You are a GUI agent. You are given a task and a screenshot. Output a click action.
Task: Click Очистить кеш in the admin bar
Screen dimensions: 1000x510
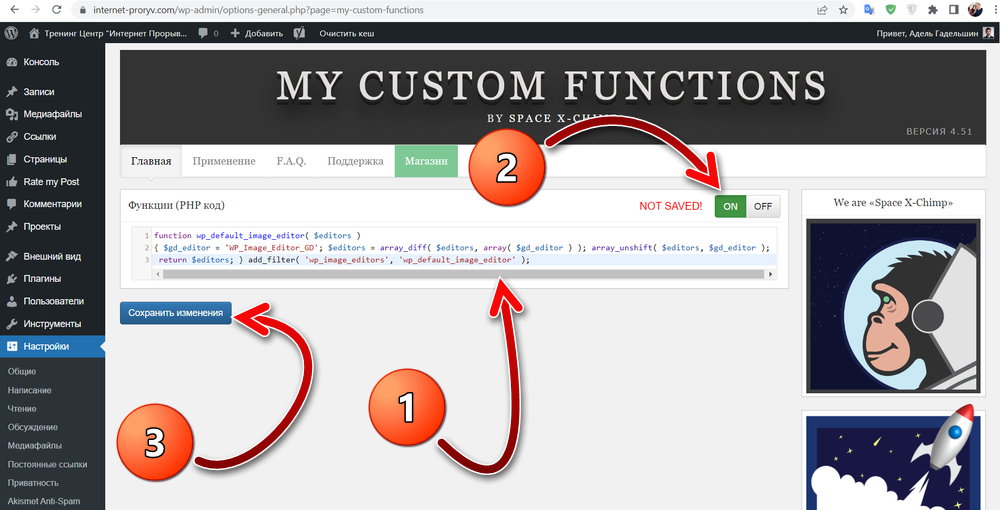(347, 33)
